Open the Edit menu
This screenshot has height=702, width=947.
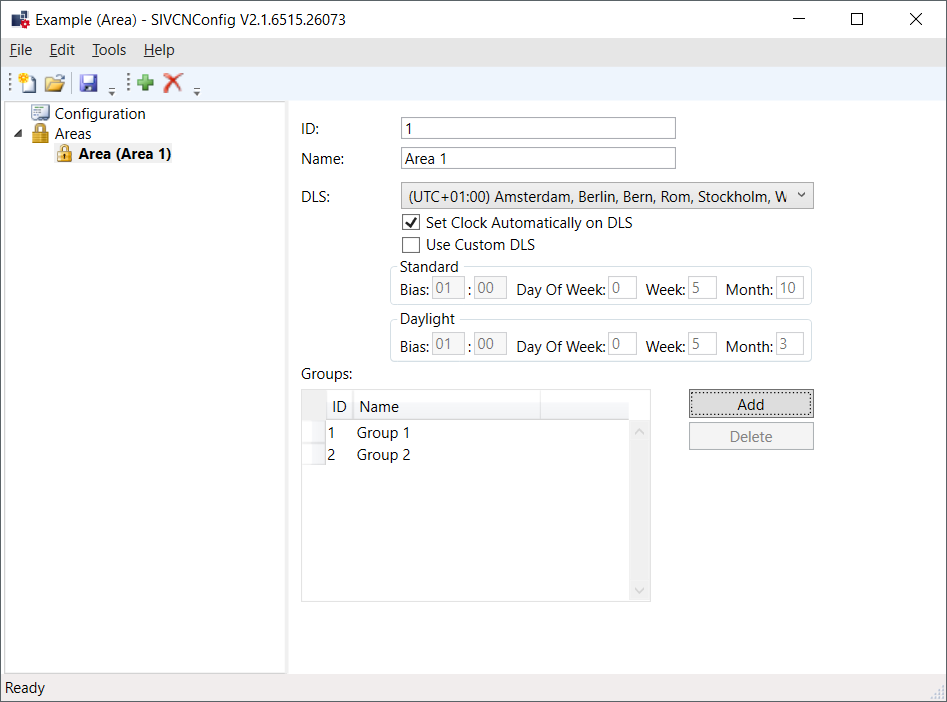click(x=62, y=50)
